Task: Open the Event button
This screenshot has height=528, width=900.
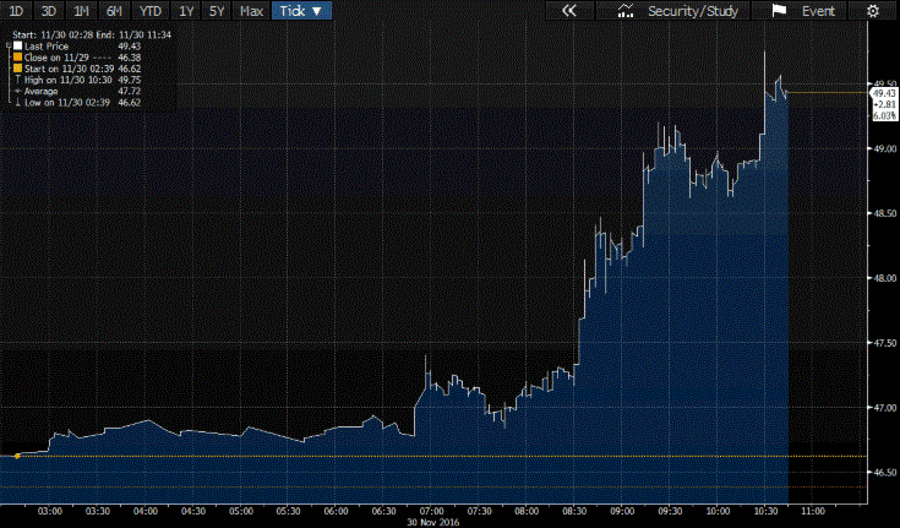Action: 801,10
